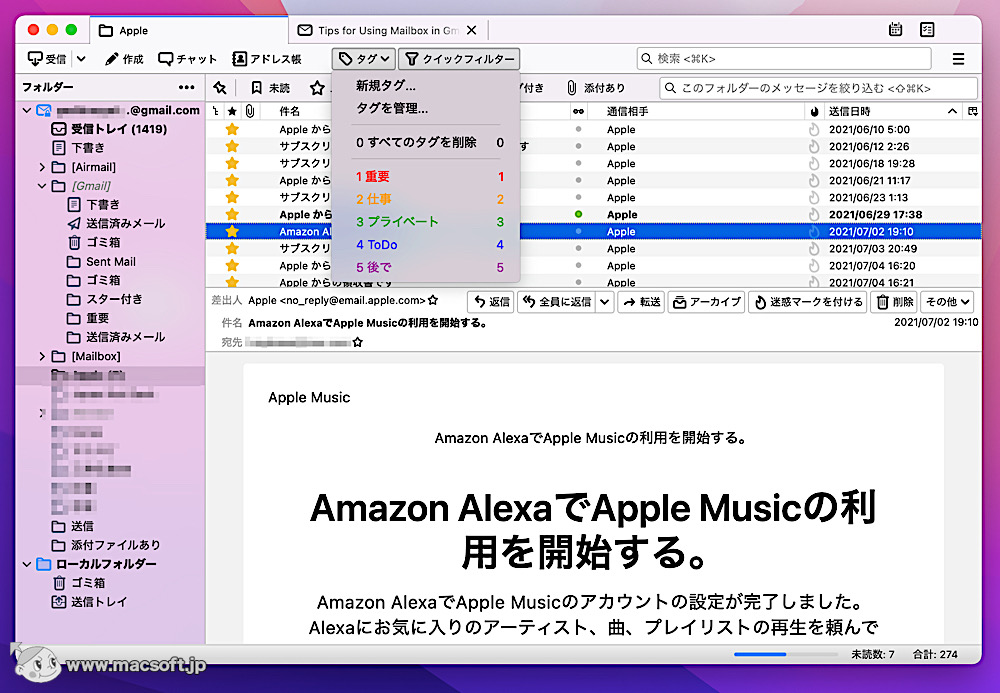This screenshot has width=1000, height=693.
Task: Apply green 3 プライベート tag
Action: click(425, 222)
